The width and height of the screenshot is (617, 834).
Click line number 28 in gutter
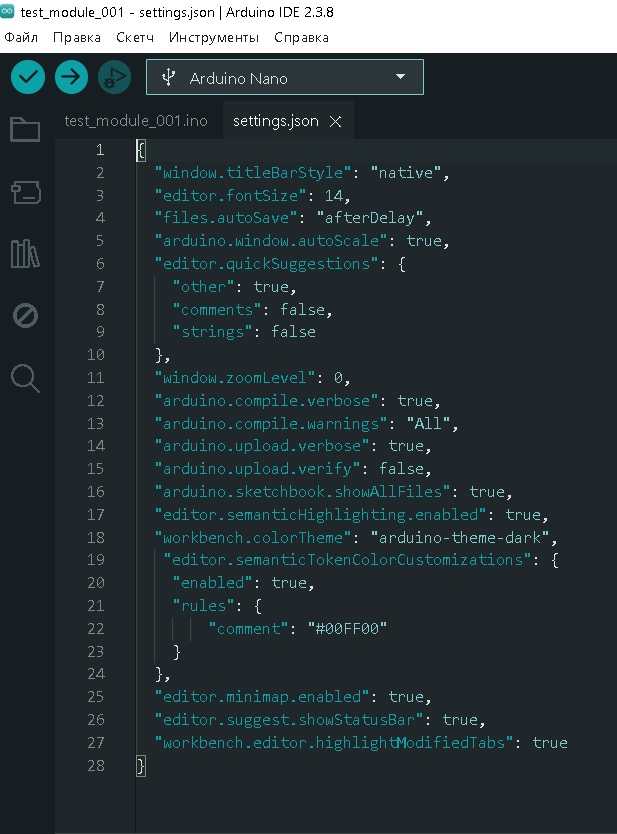(96, 765)
